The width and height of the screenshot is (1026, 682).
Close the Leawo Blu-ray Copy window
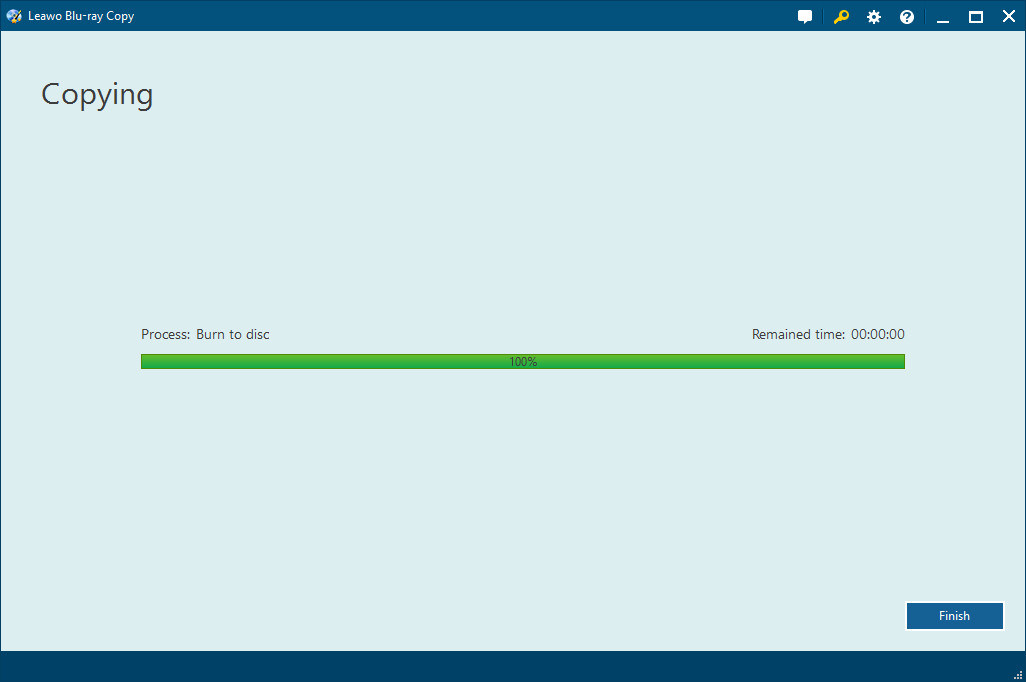[x=1008, y=17]
